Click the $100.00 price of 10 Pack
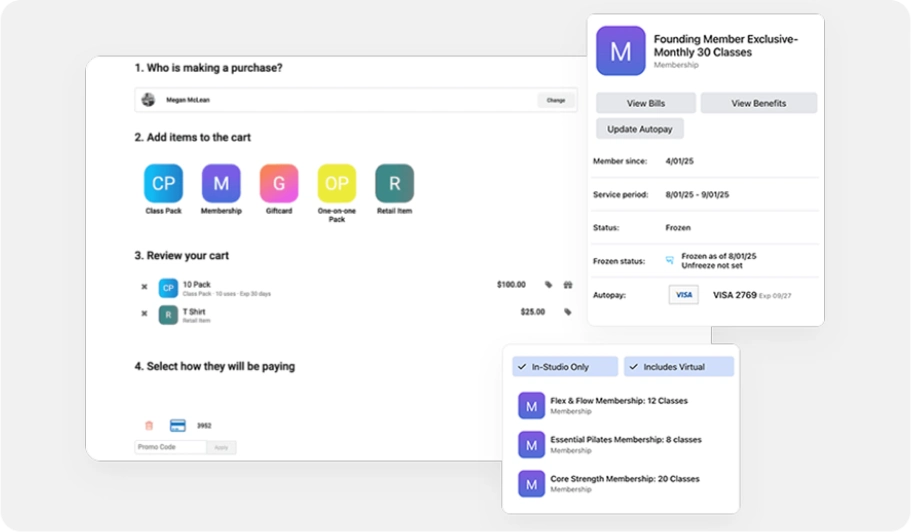This screenshot has width=911, height=532. [x=511, y=285]
